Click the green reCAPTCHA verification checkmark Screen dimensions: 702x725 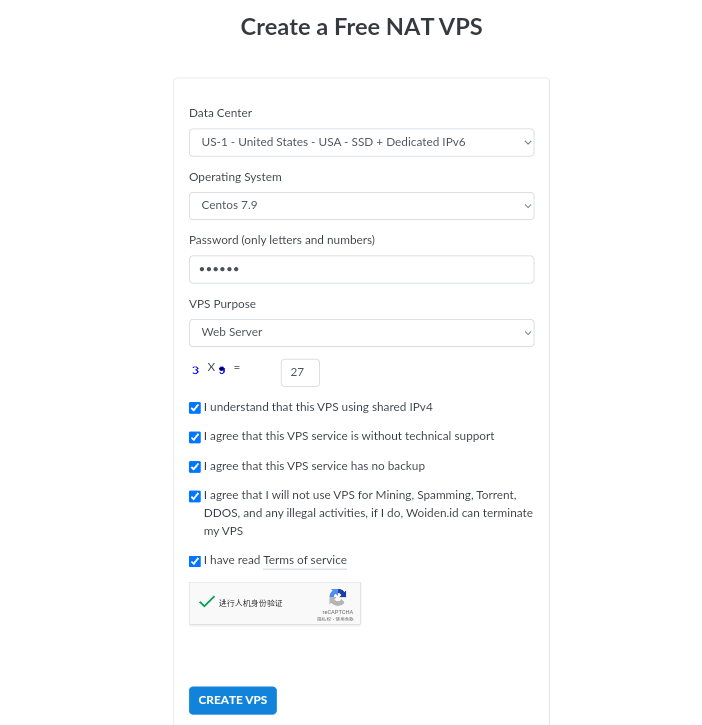(x=207, y=602)
